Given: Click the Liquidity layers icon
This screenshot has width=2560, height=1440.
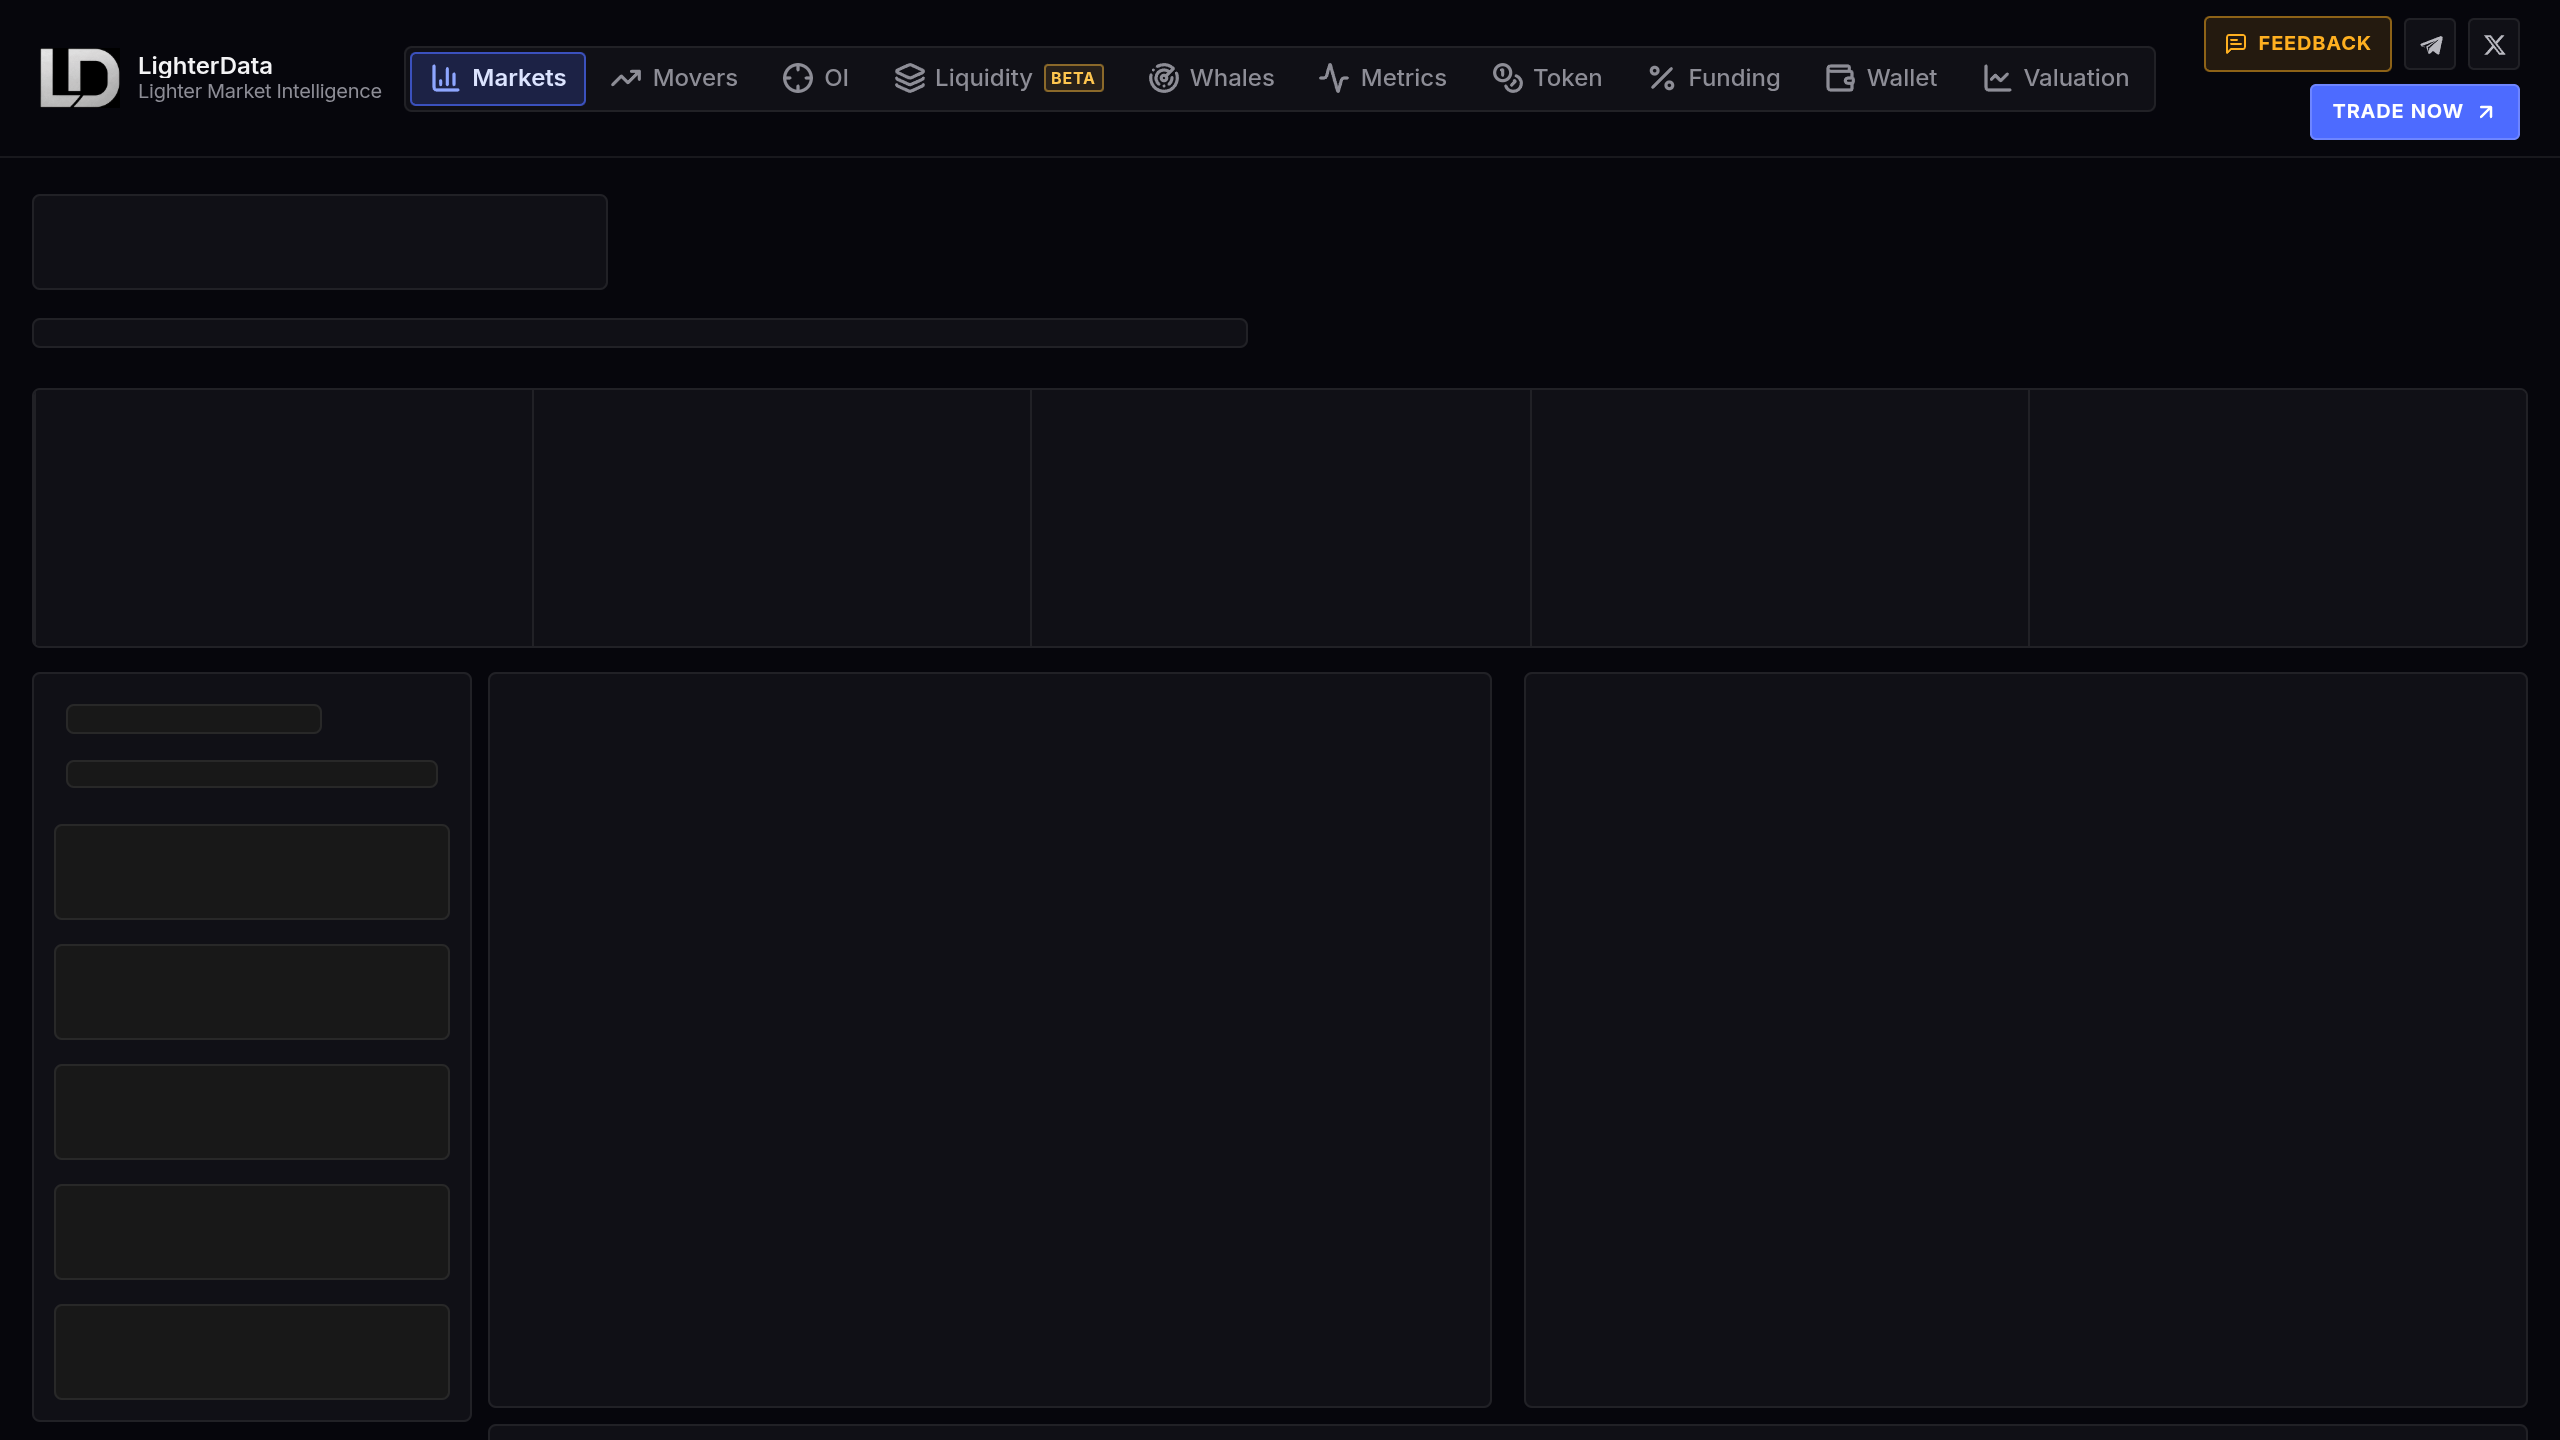Looking at the screenshot, I should (x=910, y=78).
